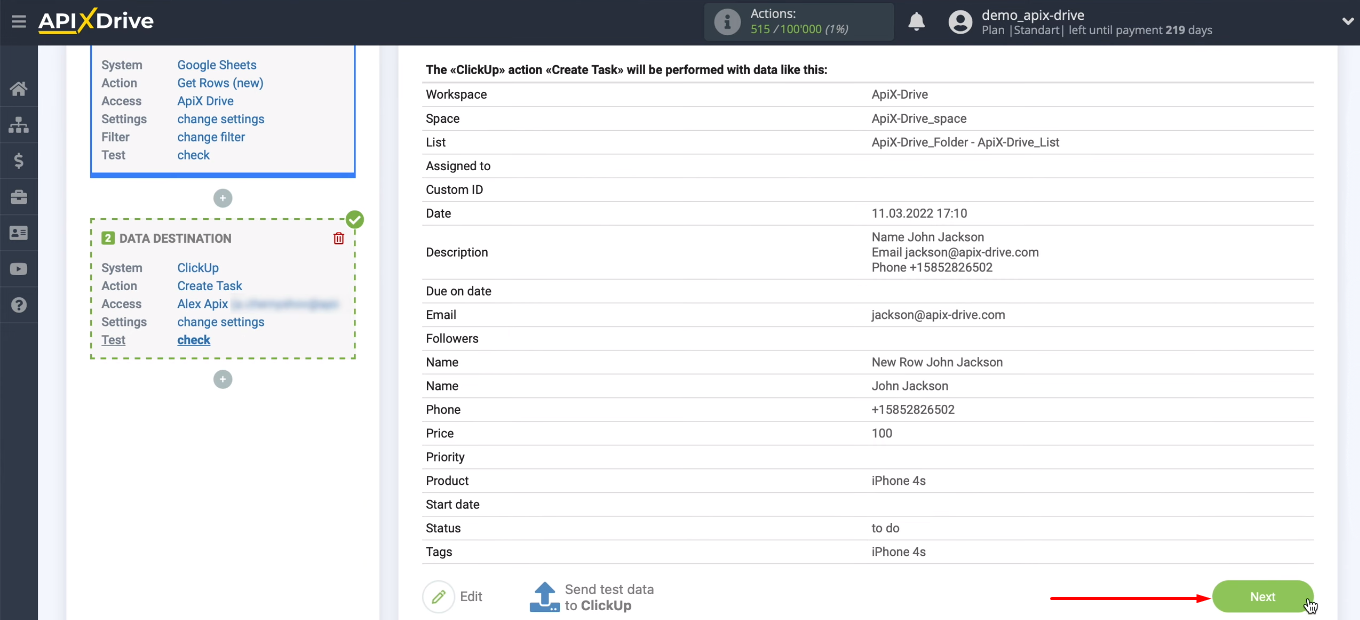Click the ApiX-Drive logo
Image resolution: width=1360 pixels, height=620 pixels.
(96, 21)
